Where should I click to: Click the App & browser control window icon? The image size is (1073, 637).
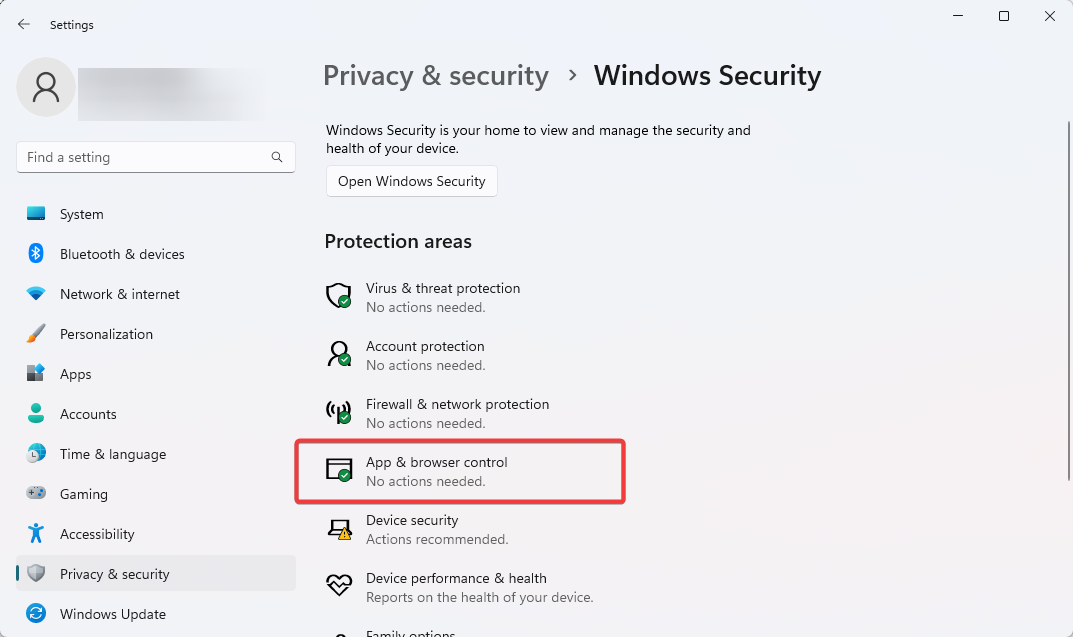[339, 470]
